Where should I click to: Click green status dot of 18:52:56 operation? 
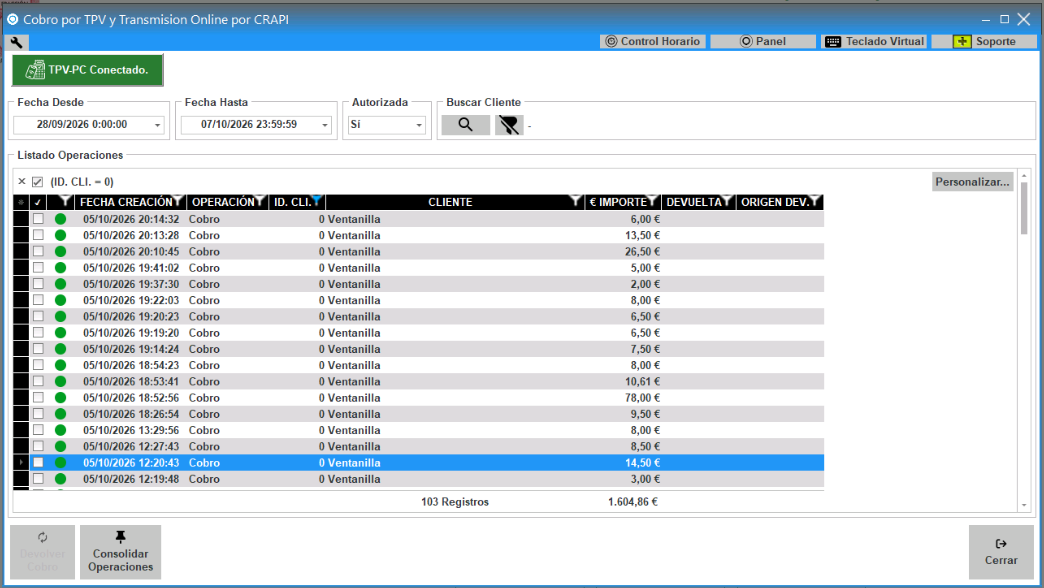[x=61, y=398]
